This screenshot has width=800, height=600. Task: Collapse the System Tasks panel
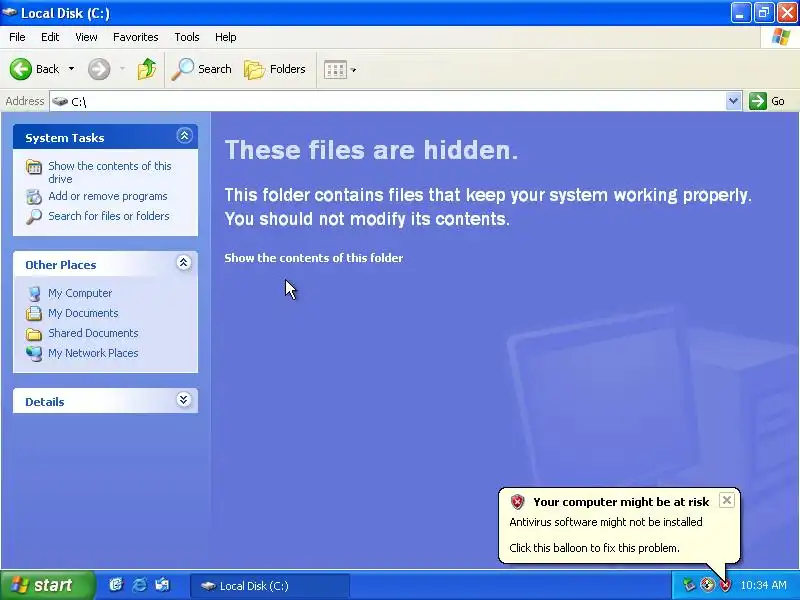pyautogui.click(x=184, y=136)
